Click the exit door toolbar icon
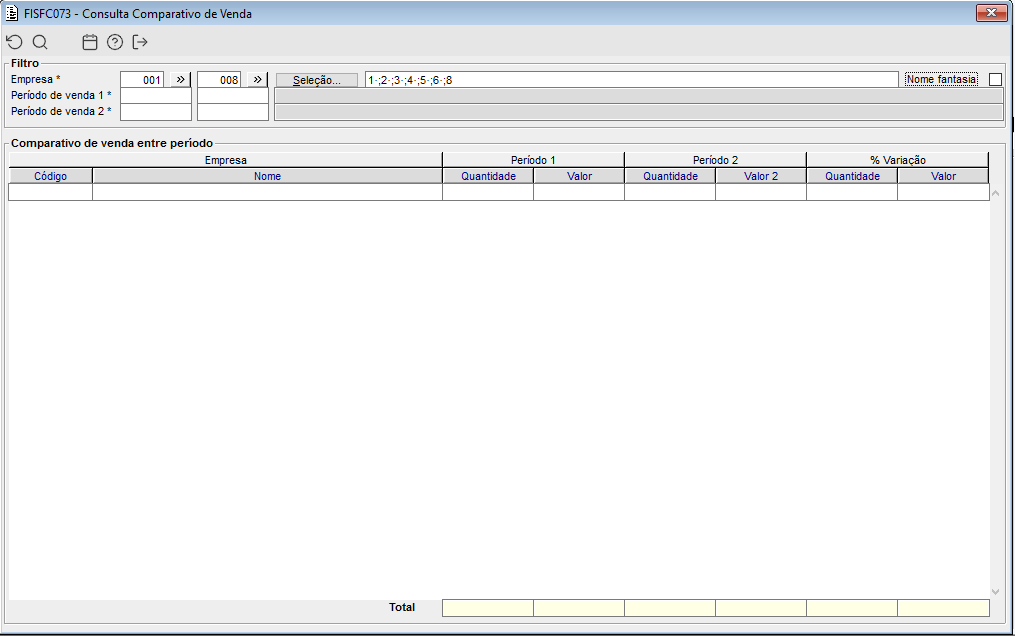 (140, 42)
